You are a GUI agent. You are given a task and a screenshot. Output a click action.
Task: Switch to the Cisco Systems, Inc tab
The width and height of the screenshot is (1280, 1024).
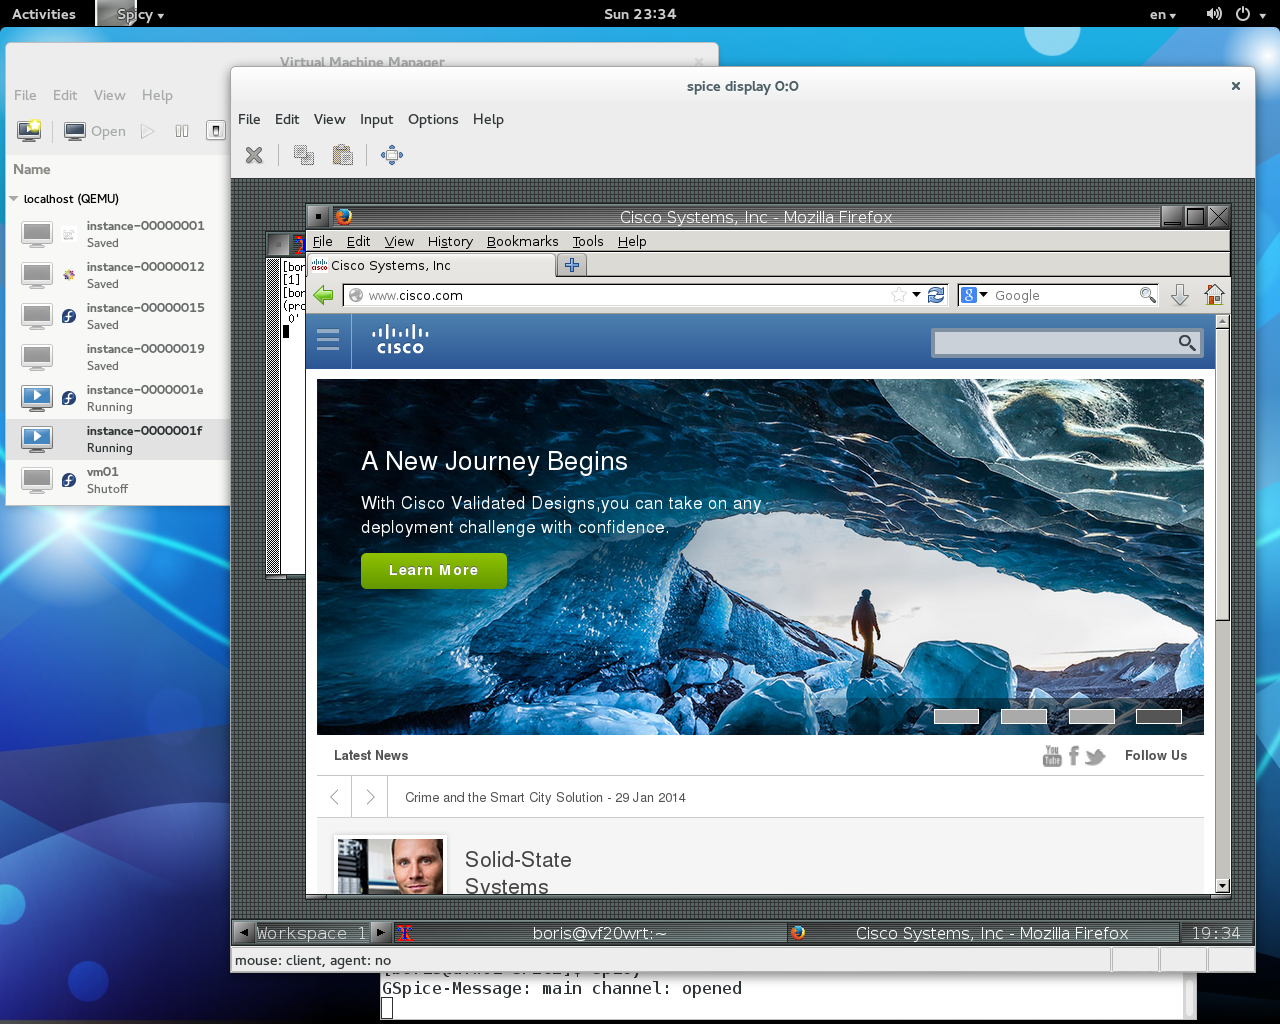(x=430, y=266)
